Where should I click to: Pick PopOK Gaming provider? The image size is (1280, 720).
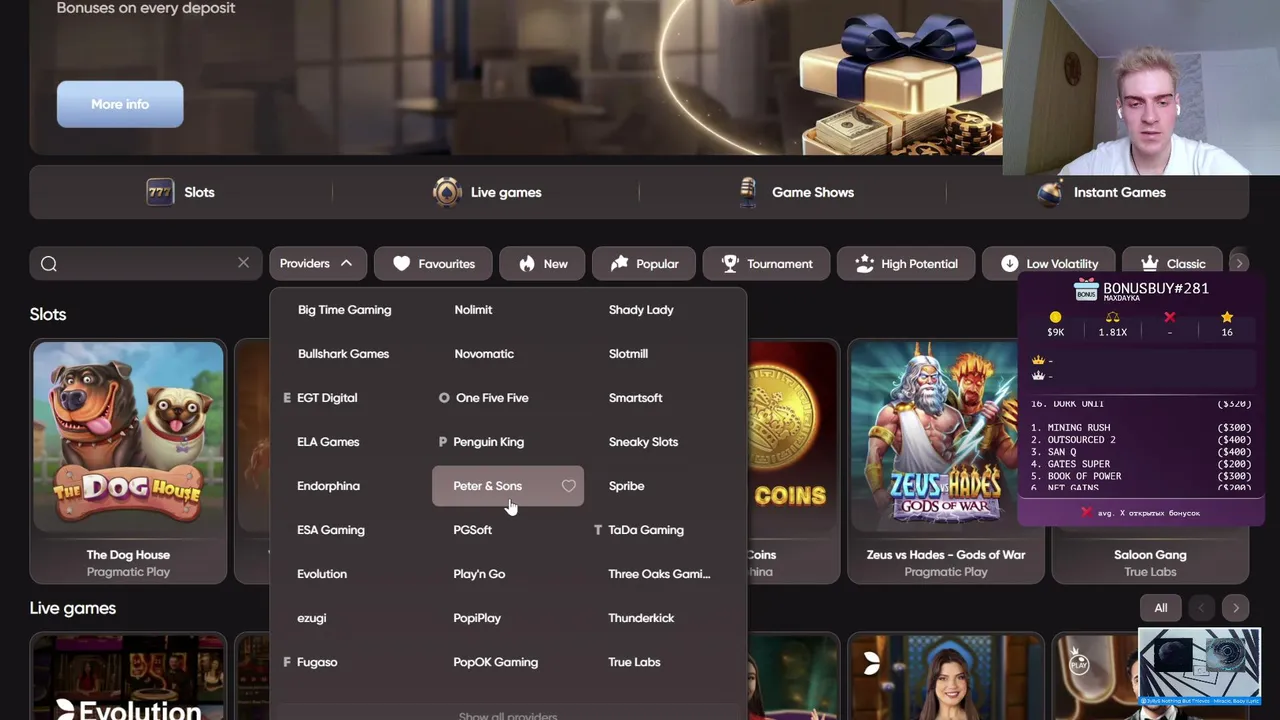point(495,662)
